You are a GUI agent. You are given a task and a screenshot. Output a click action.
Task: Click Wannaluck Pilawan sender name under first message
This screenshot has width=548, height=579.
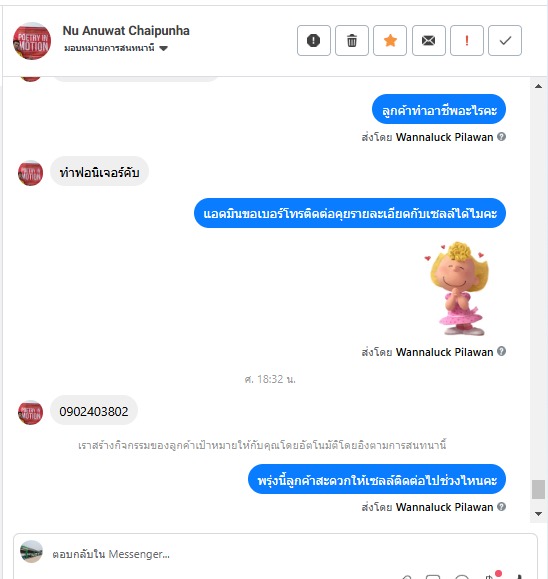[444, 137]
